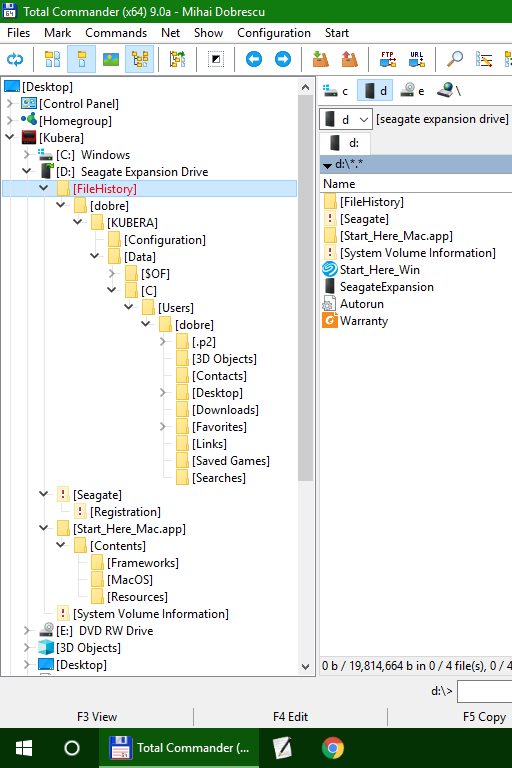Click the F3 View button

click(x=97, y=717)
